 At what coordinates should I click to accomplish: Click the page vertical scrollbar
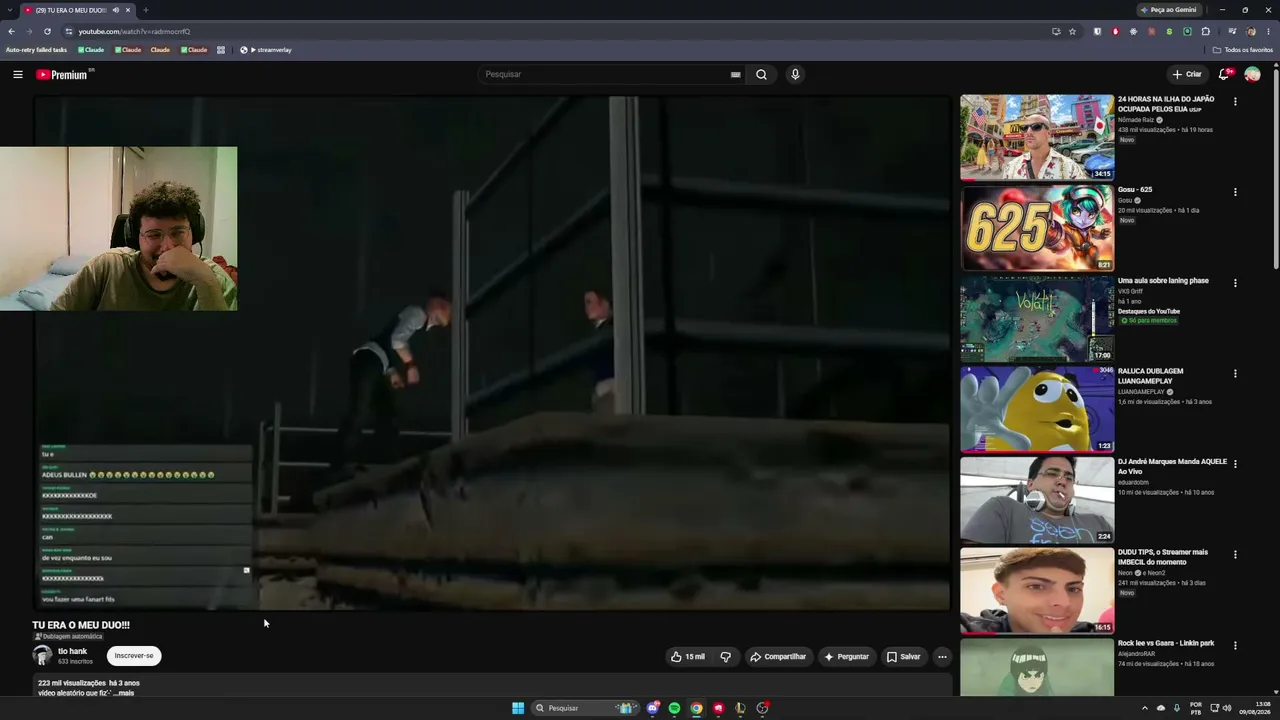click(1276, 170)
